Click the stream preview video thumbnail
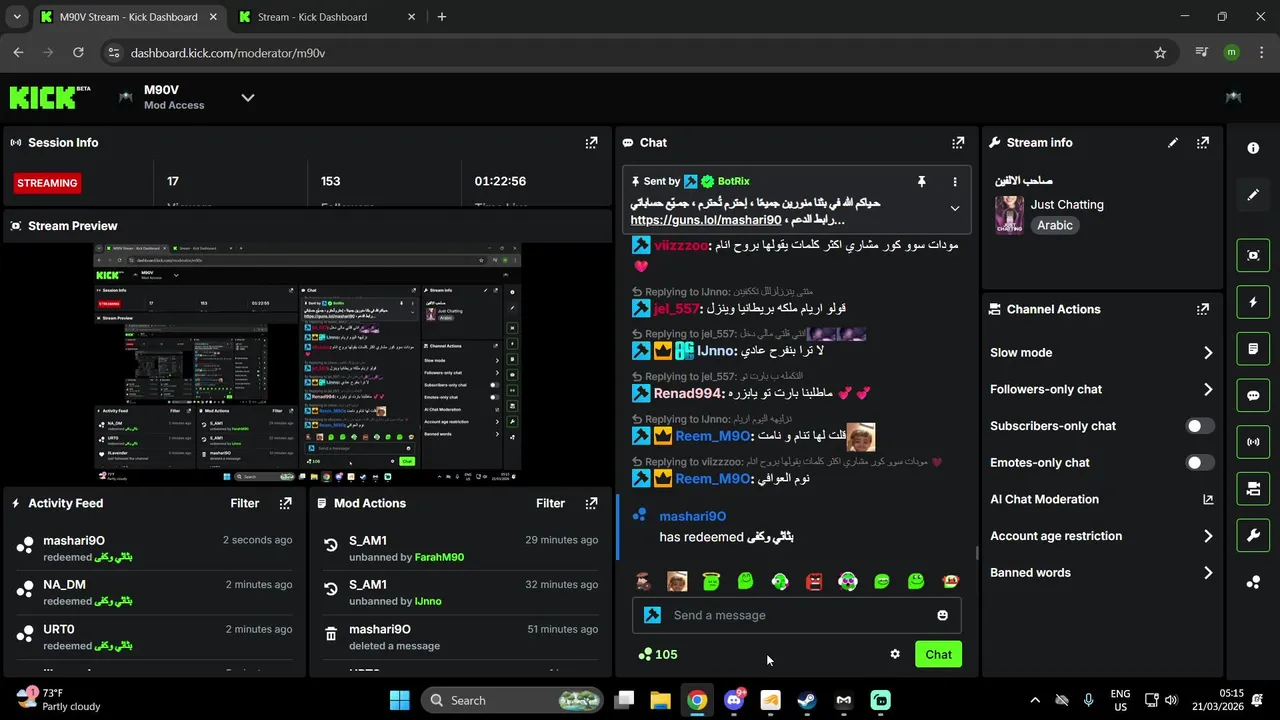The image size is (1280, 720). [307, 363]
